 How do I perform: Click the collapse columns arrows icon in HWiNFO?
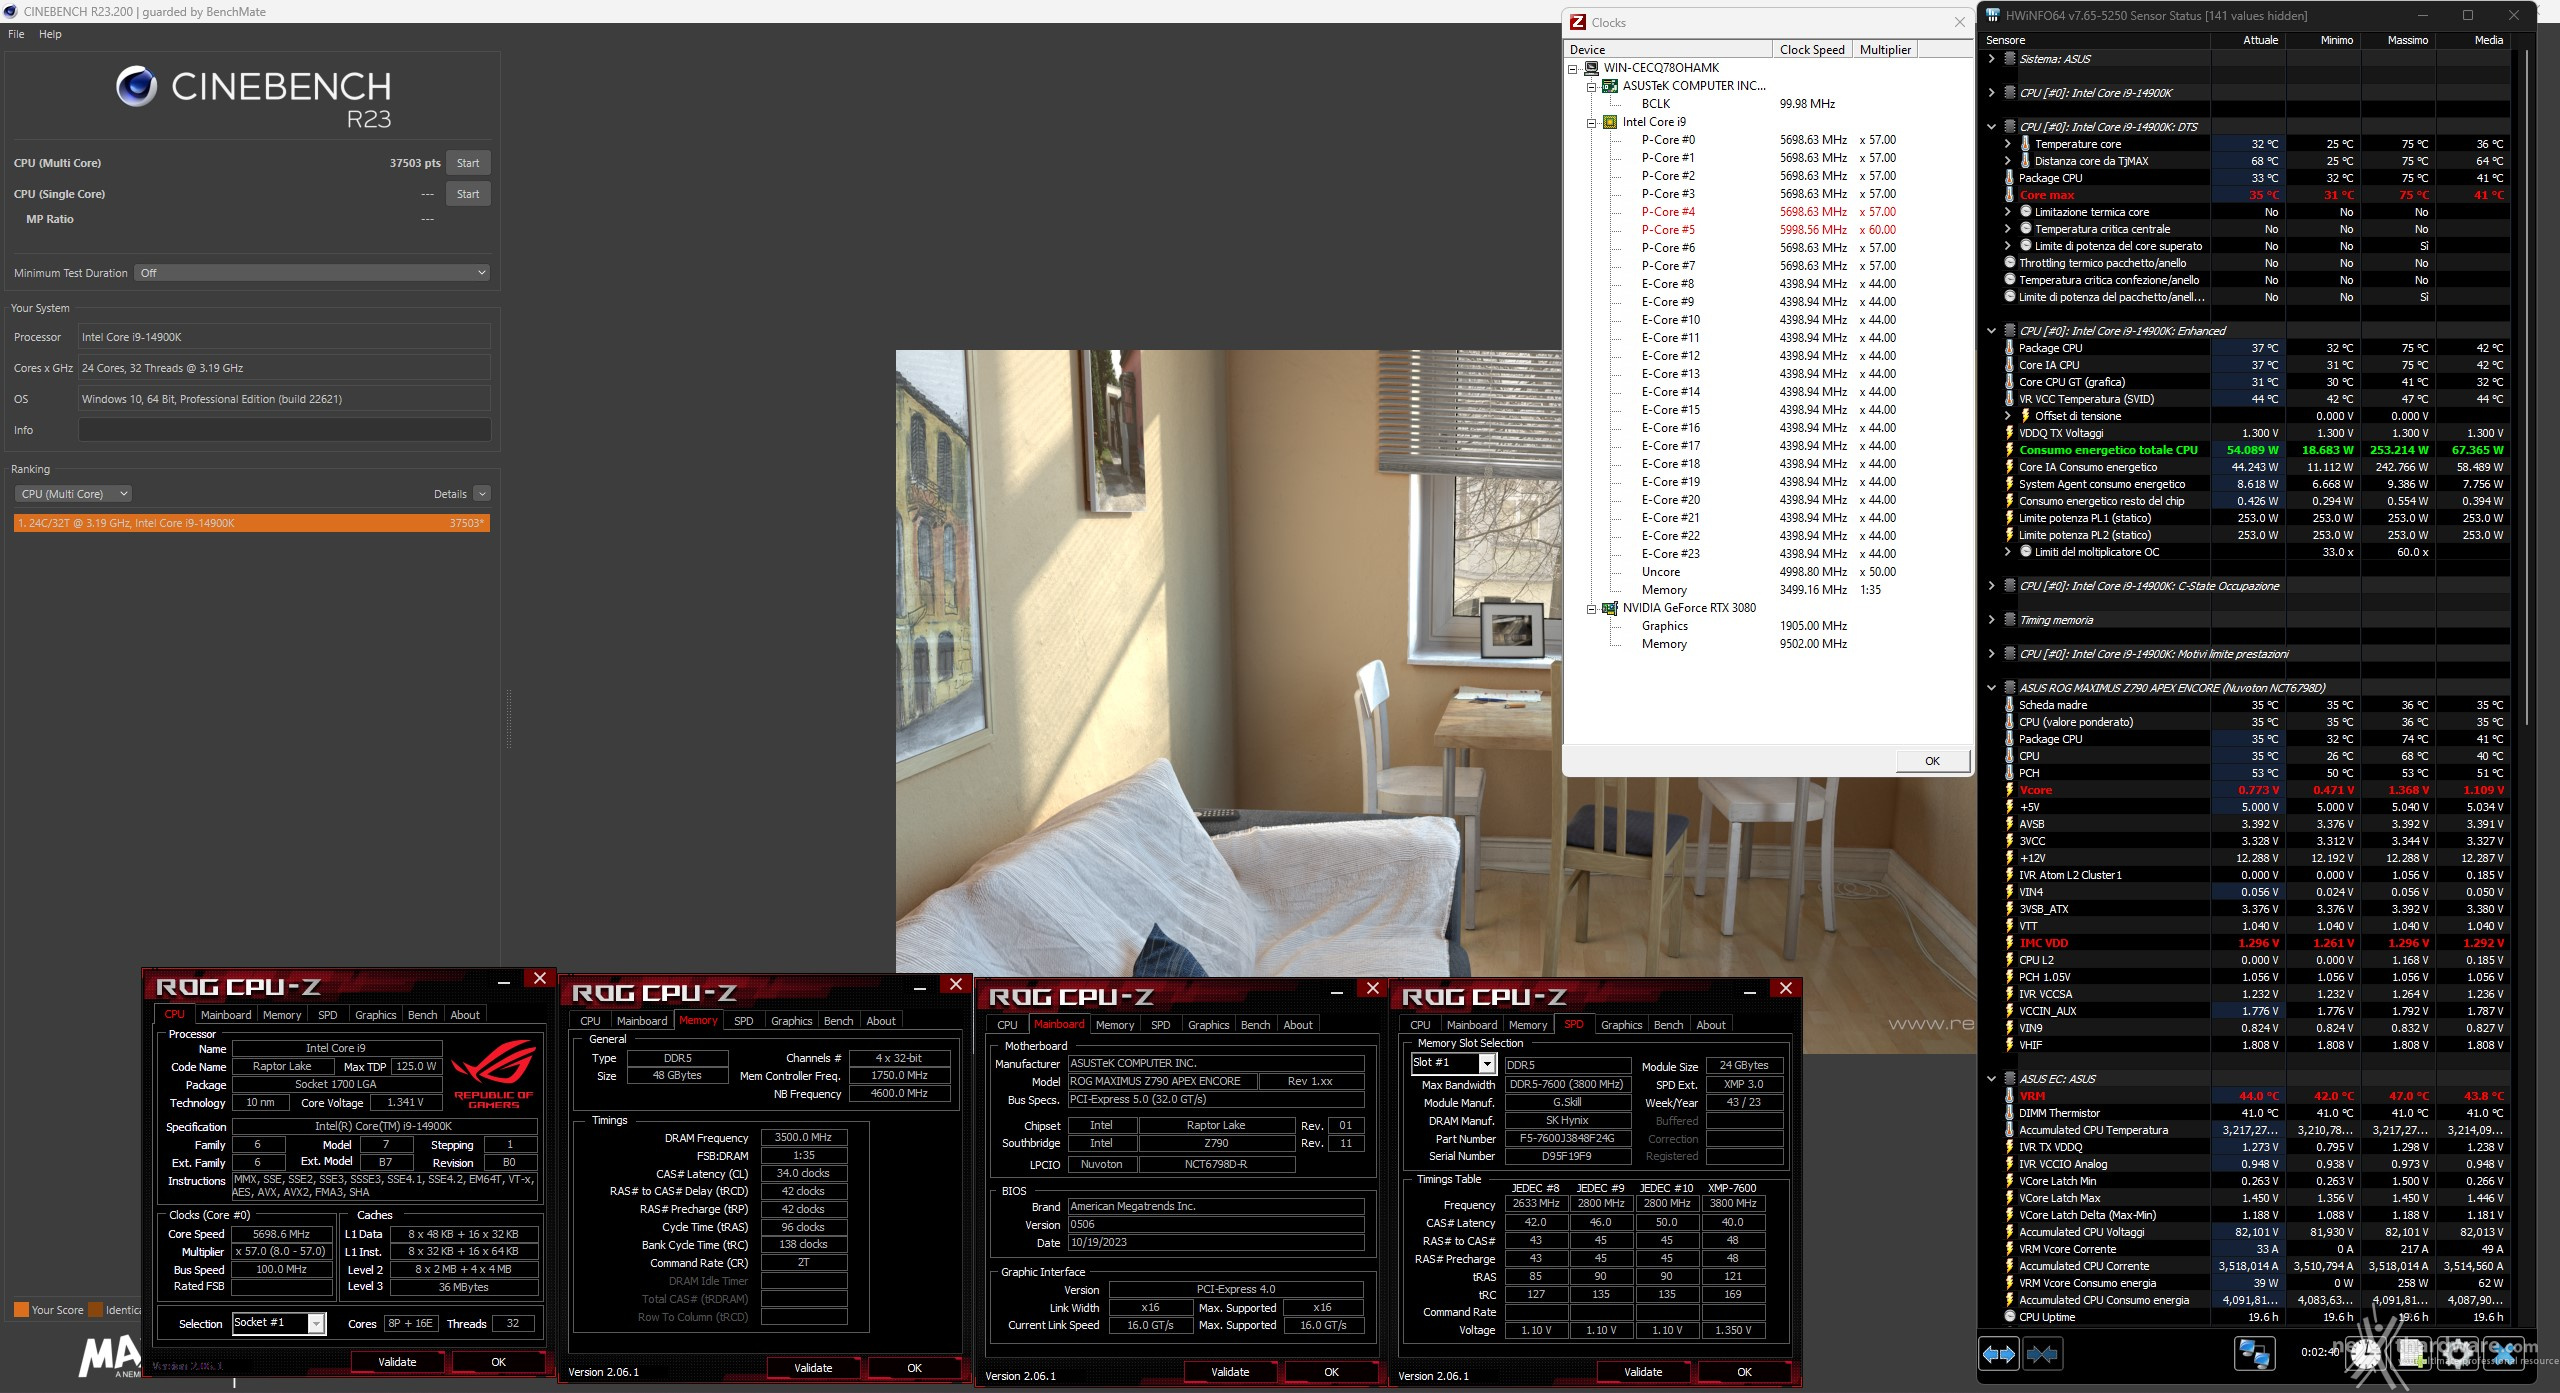2042,1354
